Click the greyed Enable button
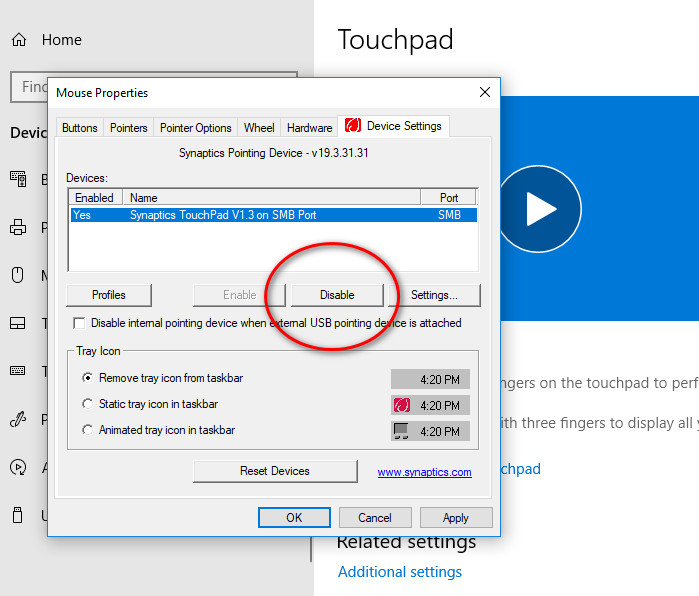Image resolution: width=699 pixels, height=596 pixels. 239,295
